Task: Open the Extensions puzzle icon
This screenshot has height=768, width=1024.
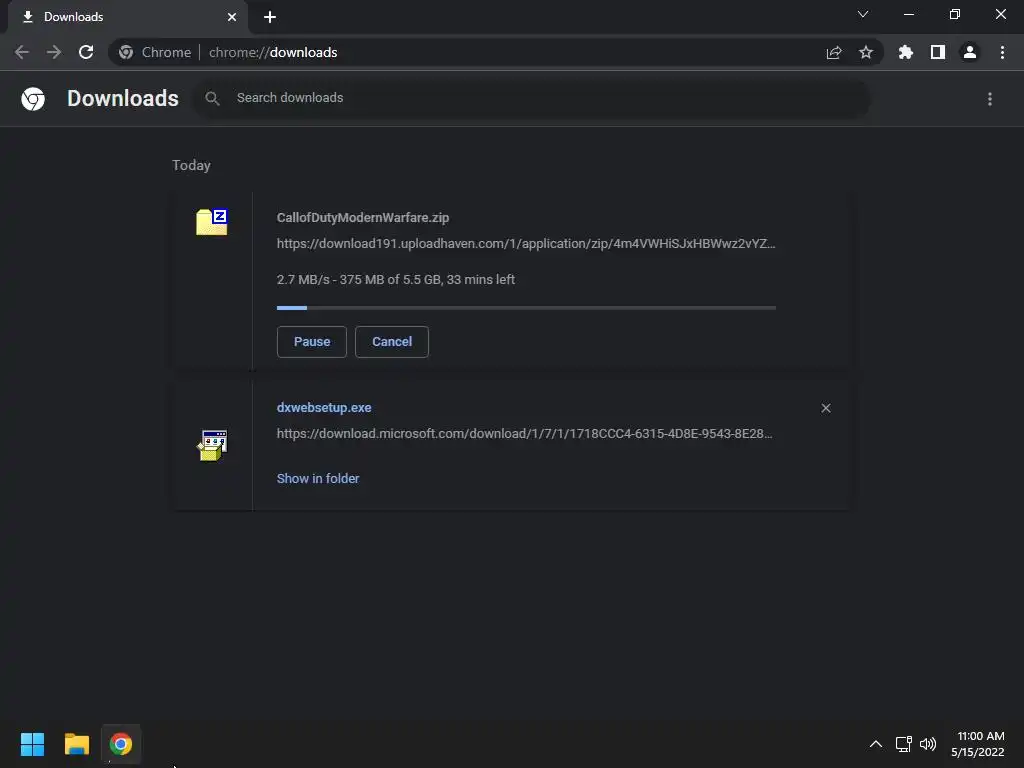Action: [906, 52]
